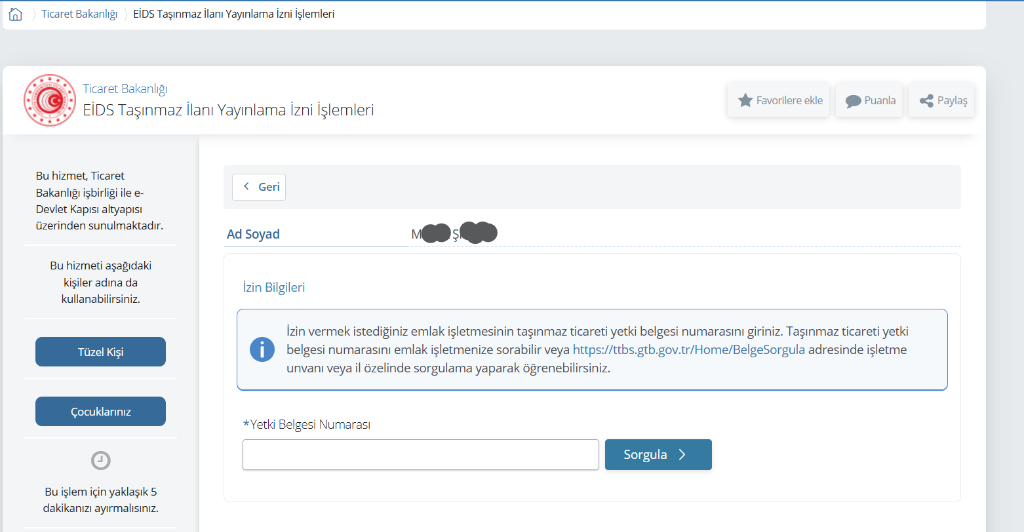The width and height of the screenshot is (1024, 532).
Task: Click EİDS Taşınmaz İlanı breadcrumb text
Action: tap(234, 14)
